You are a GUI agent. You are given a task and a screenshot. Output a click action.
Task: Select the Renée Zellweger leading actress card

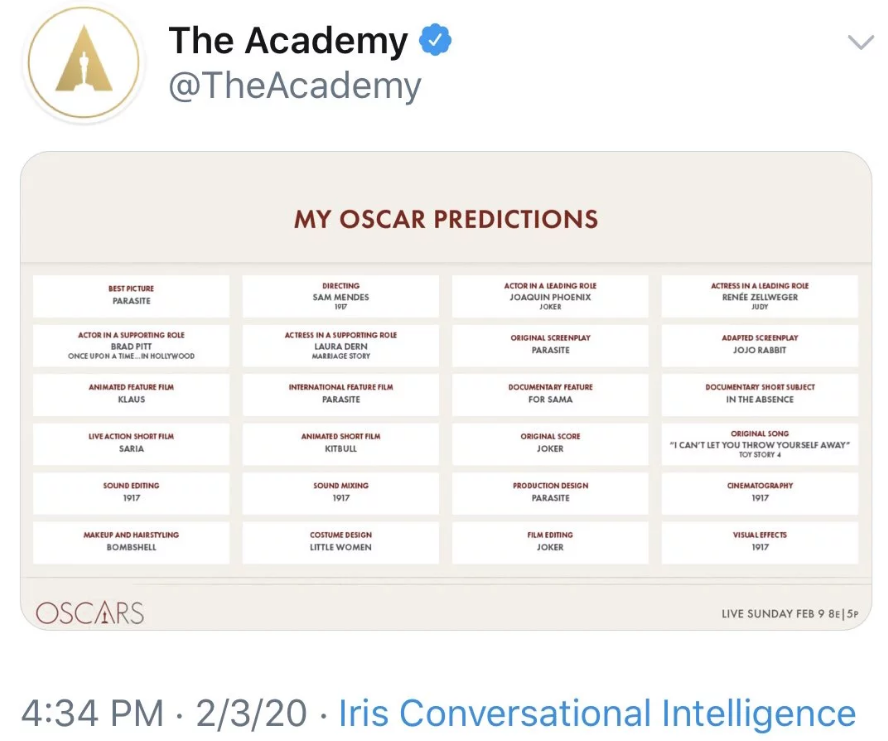point(759,296)
